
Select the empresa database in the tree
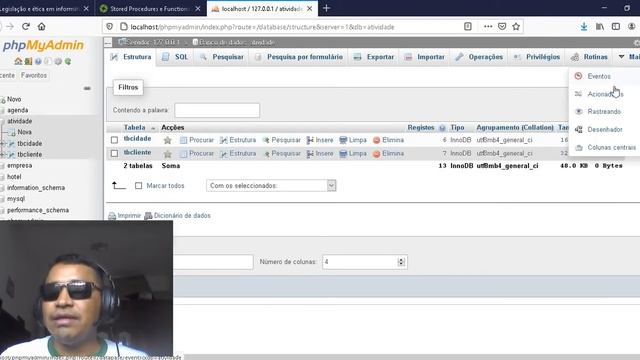19,166
